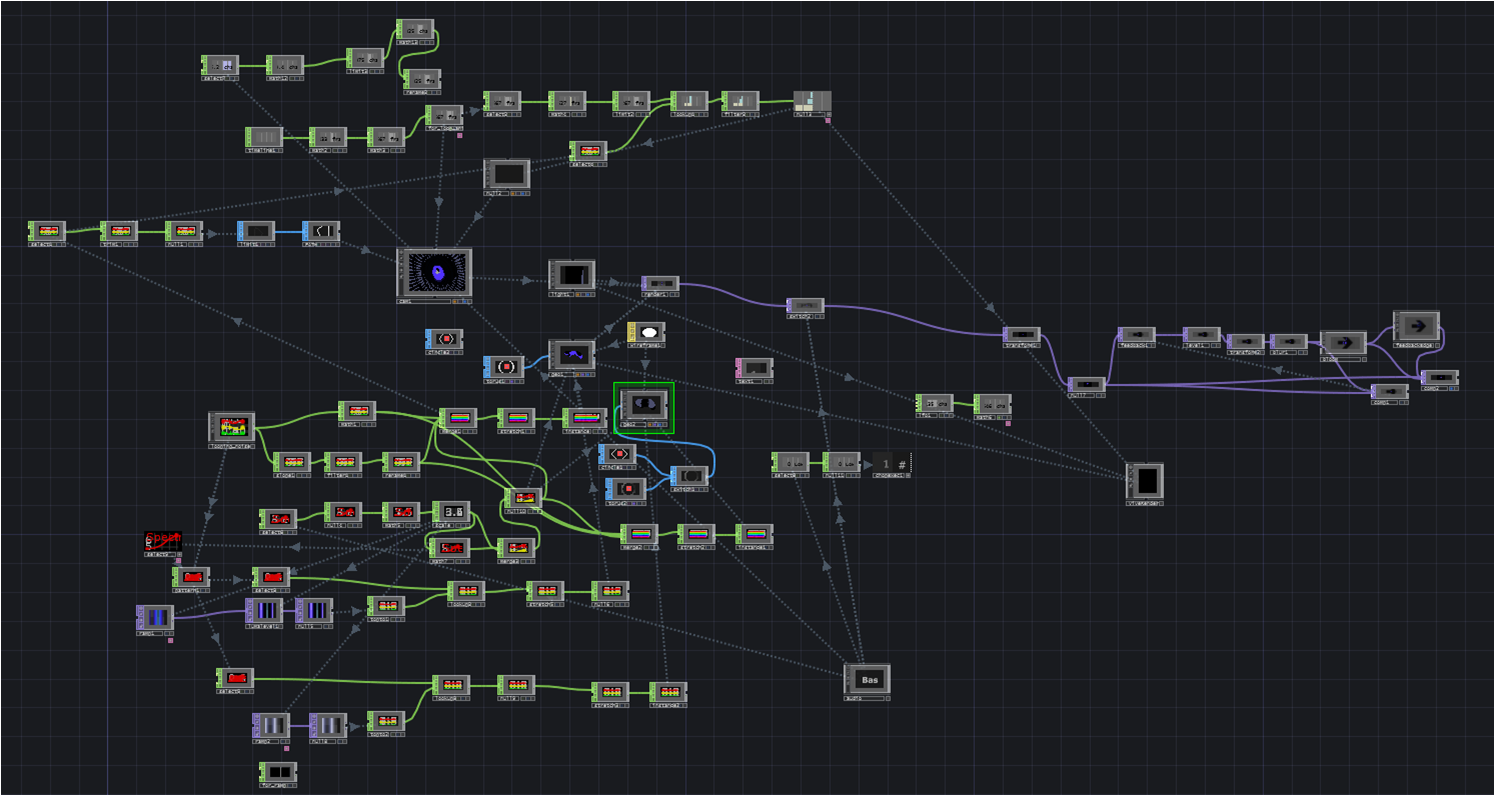Select the topmost large arrow-preview node at far right
Screen dimensions: 1495x796
[x=1417, y=326]
